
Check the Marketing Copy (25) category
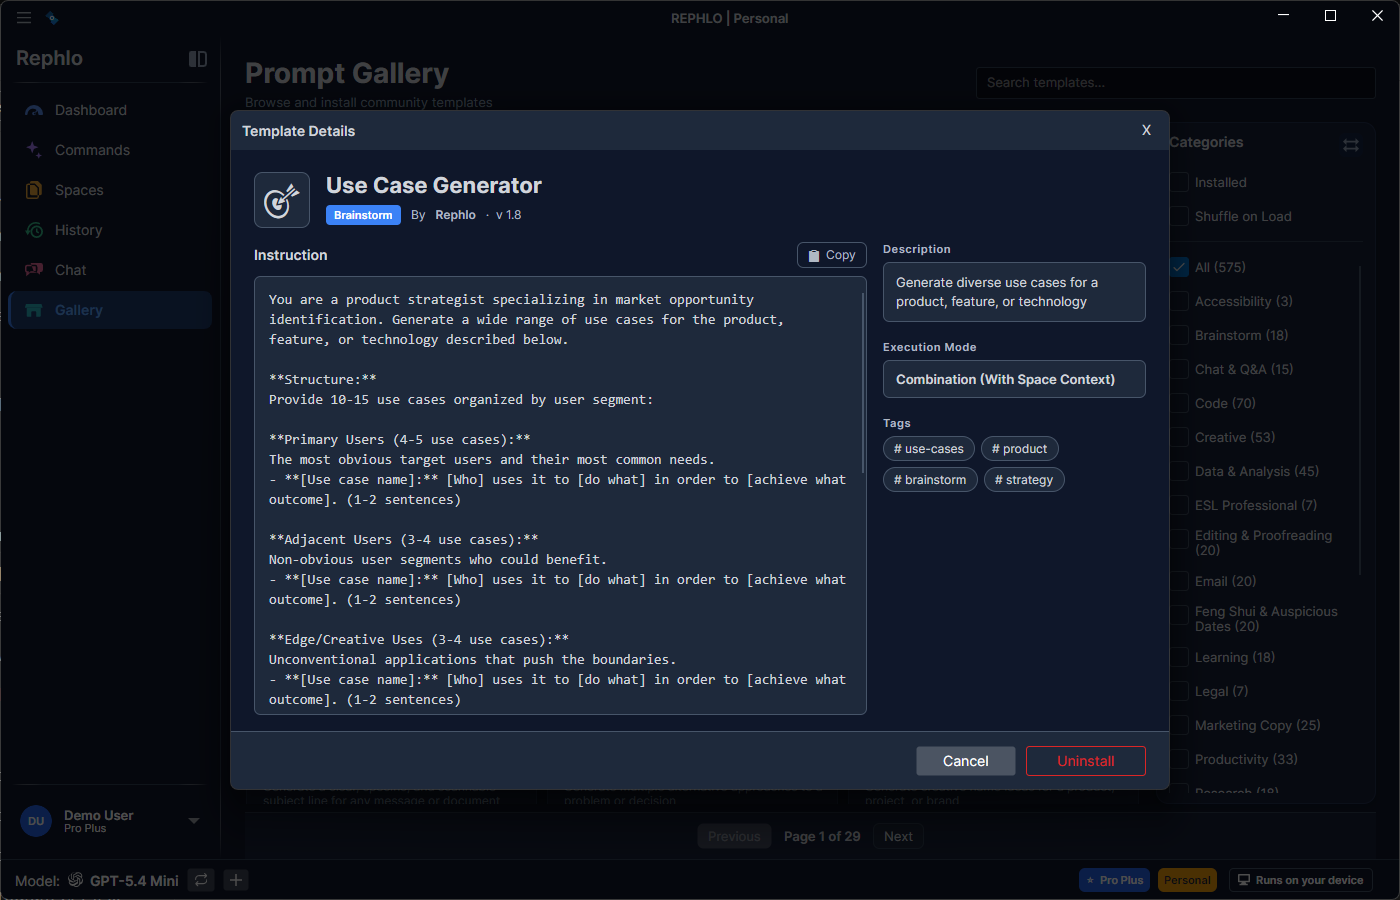tap(1179, 725)
